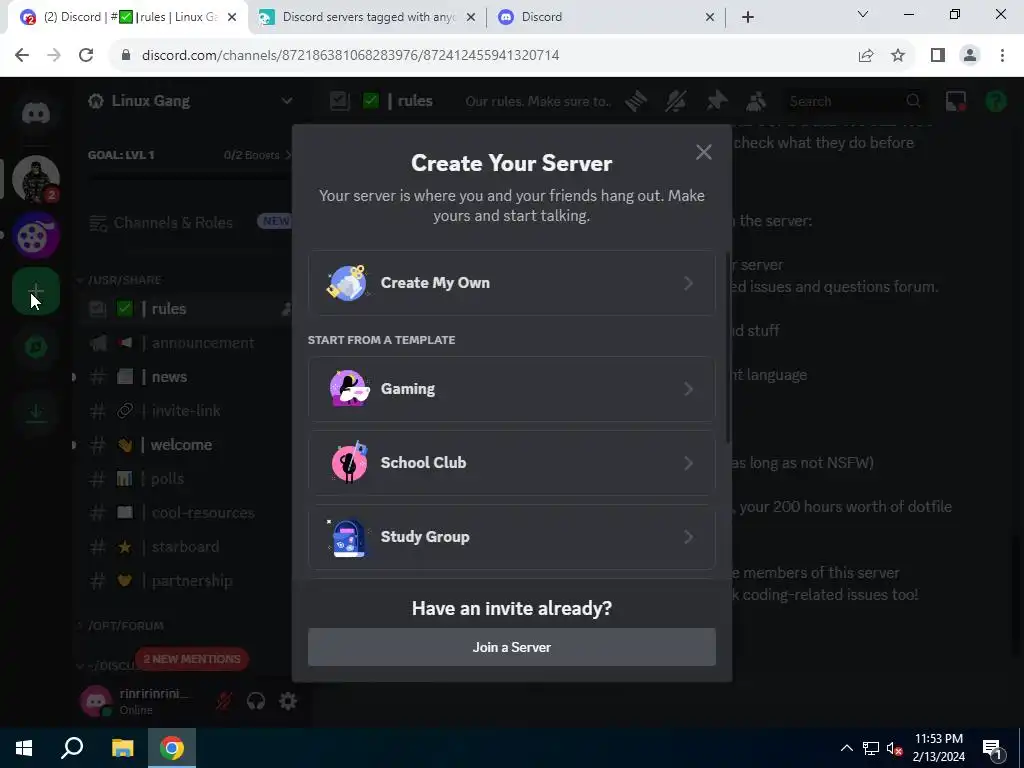
Task: Click the chevron on Create My Own row
Action: click(688, 283)
